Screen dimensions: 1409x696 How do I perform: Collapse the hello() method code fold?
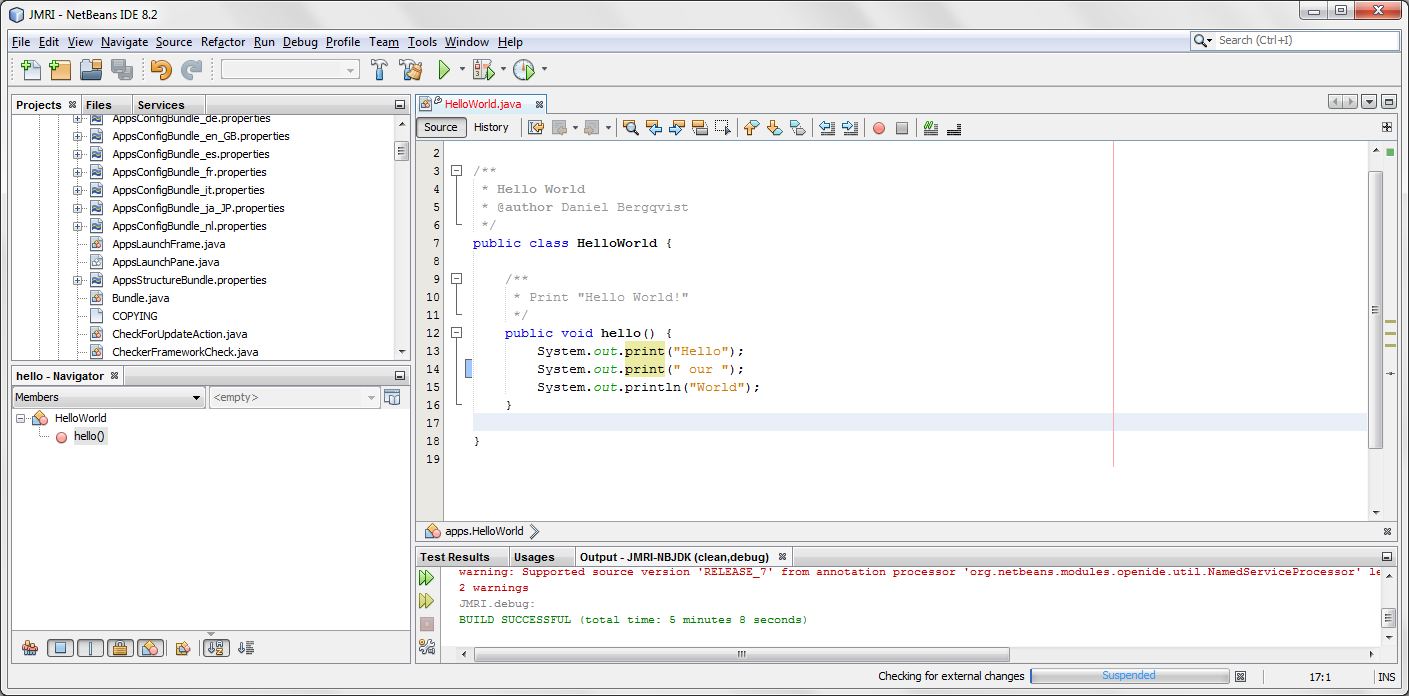456,333
